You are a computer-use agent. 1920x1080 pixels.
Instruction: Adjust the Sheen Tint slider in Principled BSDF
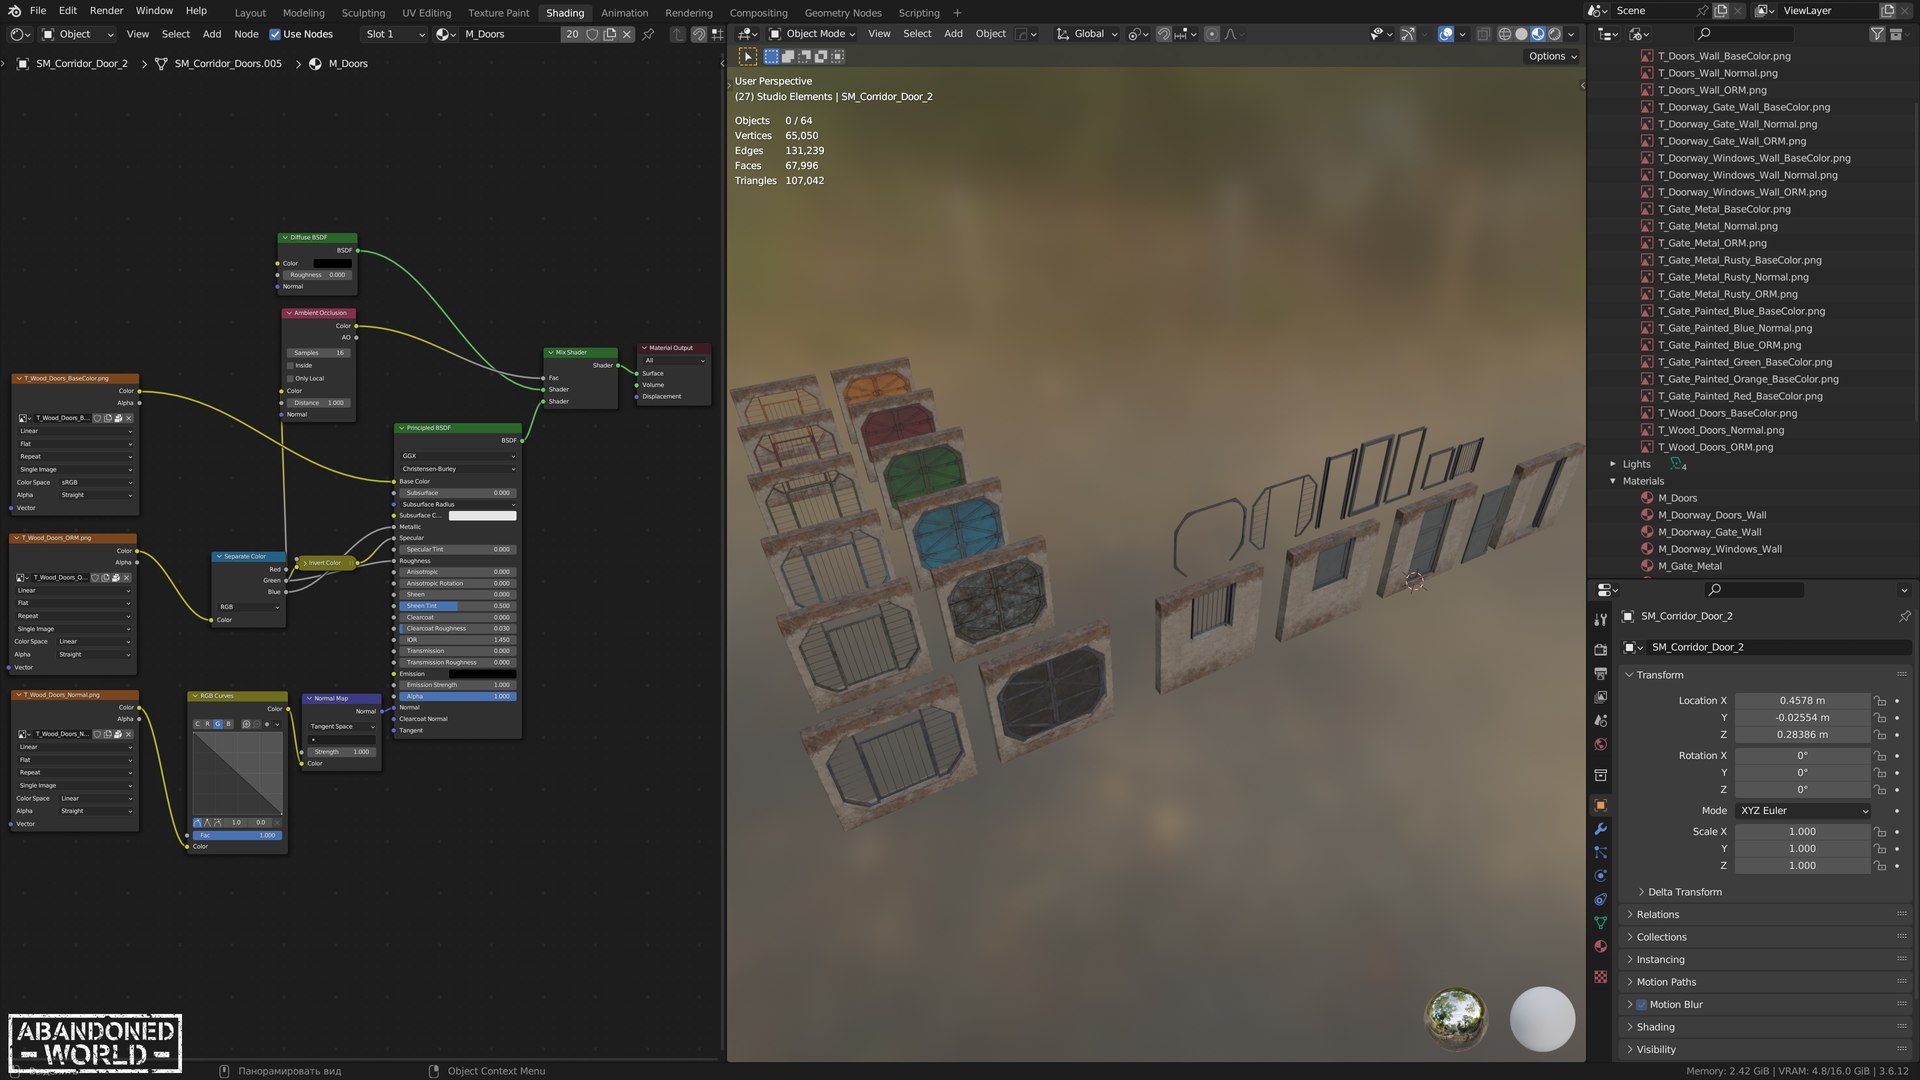tap(457, 606)
